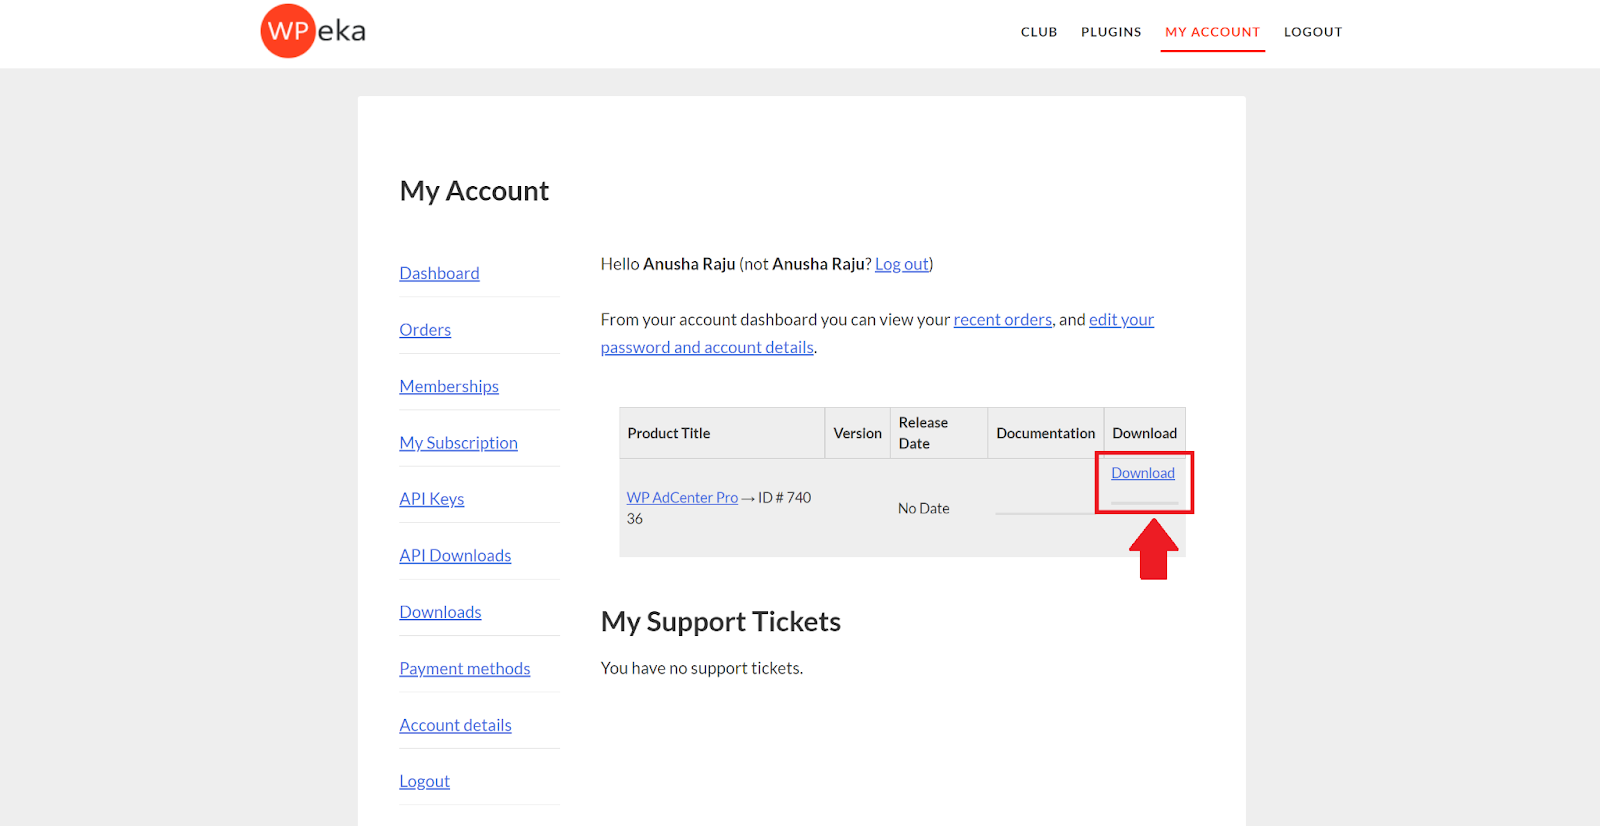Viewport: 1600px width, 826px height.
Task: Select My Account in top navigation
Action: pos(1212,32)
